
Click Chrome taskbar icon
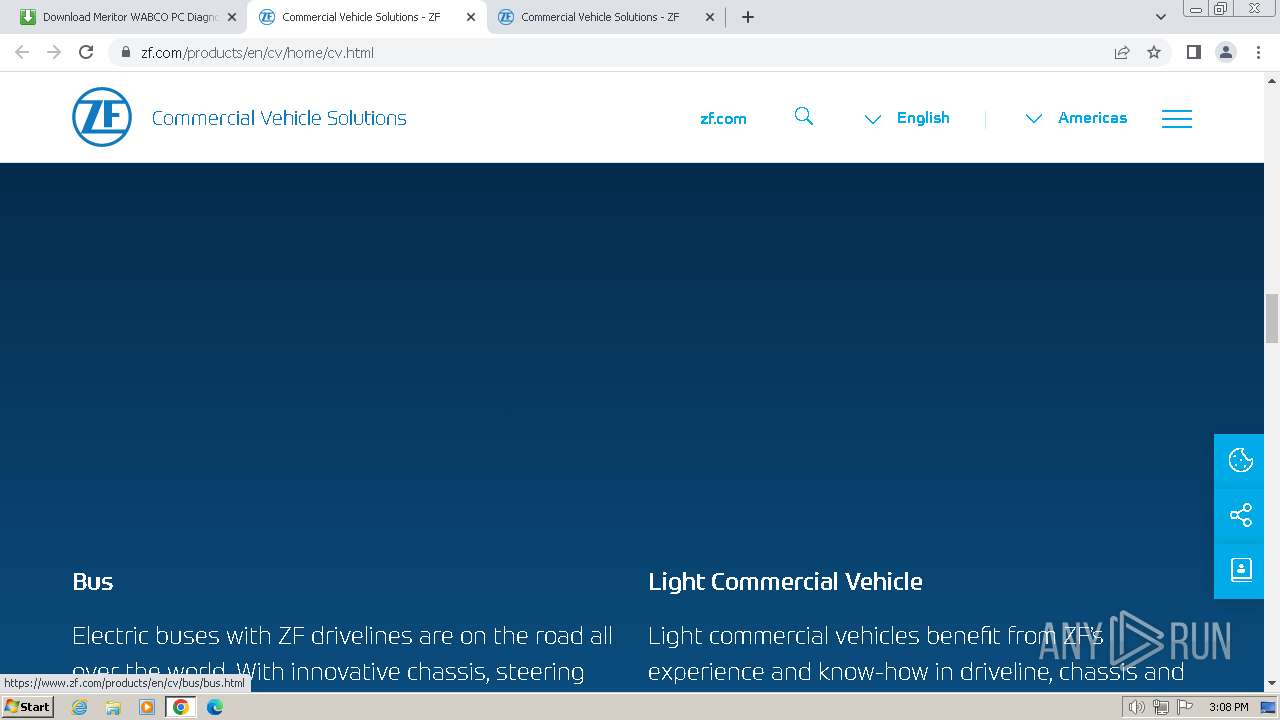coord(181,707)
